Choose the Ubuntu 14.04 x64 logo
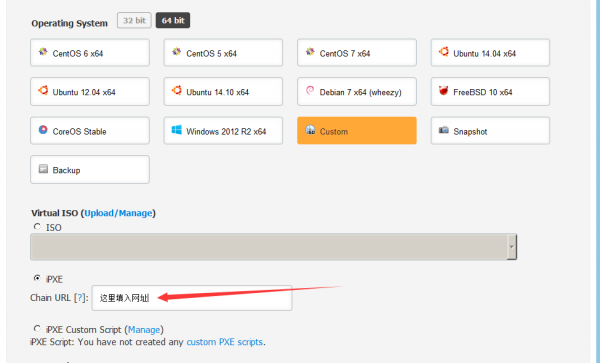Image resolution: width=600 pixels, height=363 pixels. pyautogui.click(x=444, y=52)
